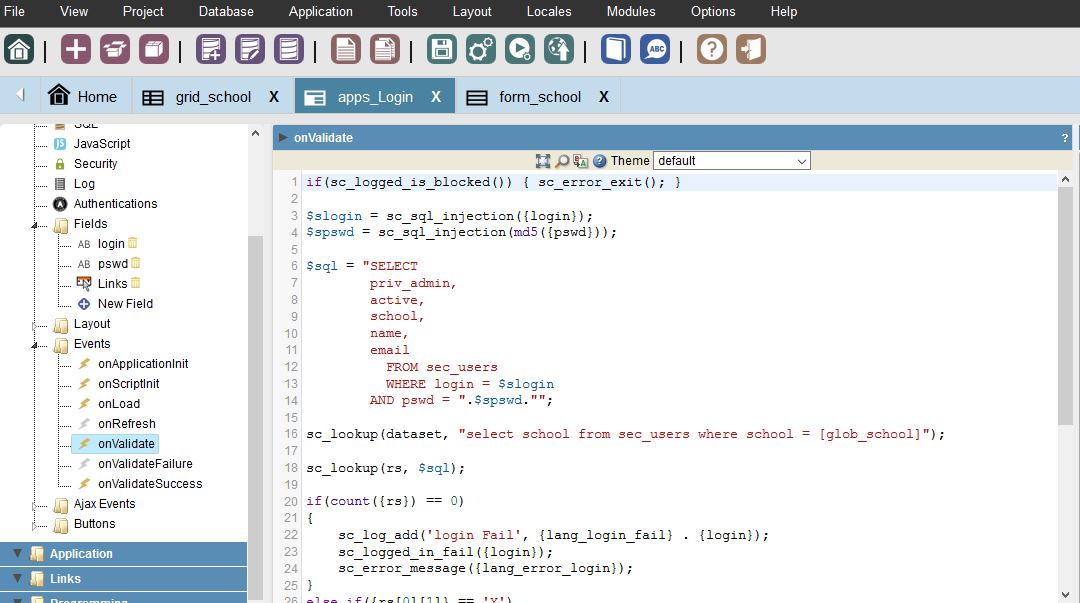The image size is (1080, 603).
Task: Expand the Ajax Events folder
Action: 34,505
